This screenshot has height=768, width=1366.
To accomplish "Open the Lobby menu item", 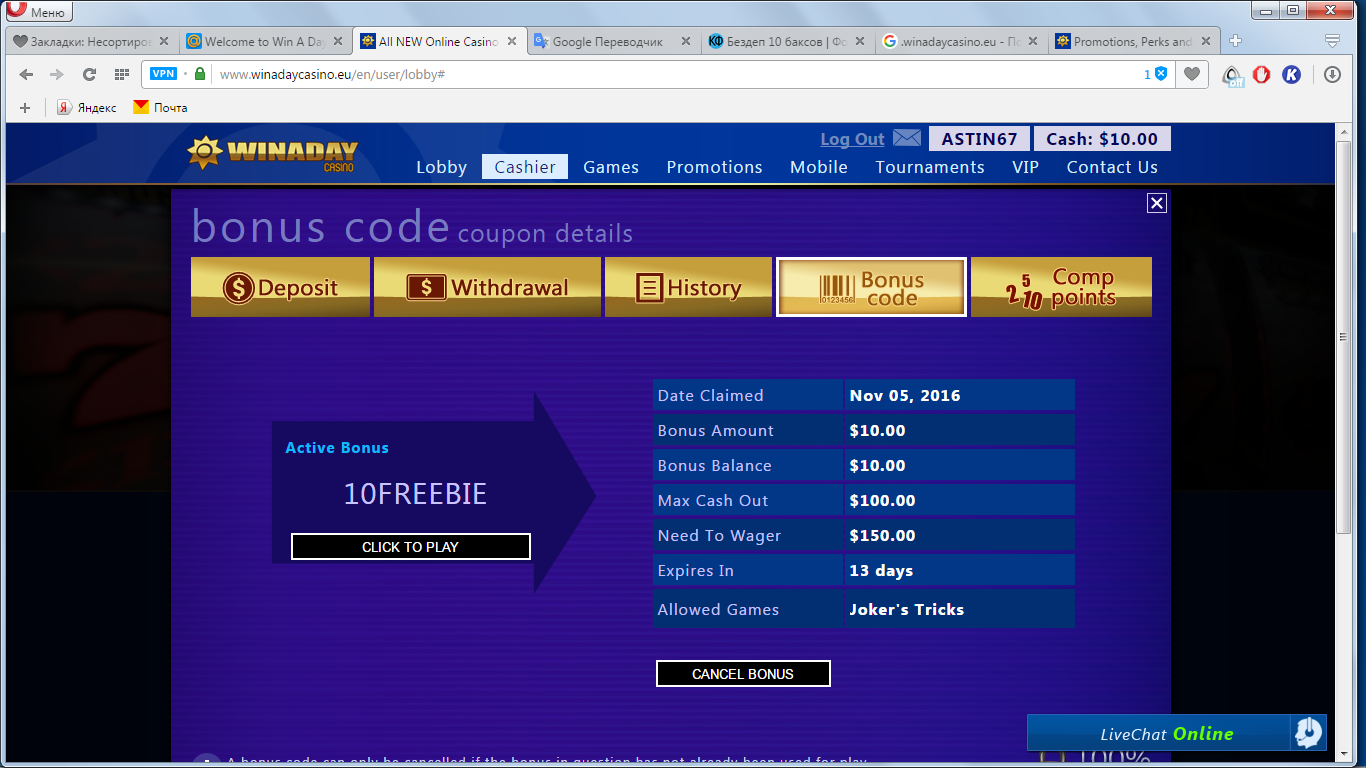I will pyautogui.click(x=441, y=167).
